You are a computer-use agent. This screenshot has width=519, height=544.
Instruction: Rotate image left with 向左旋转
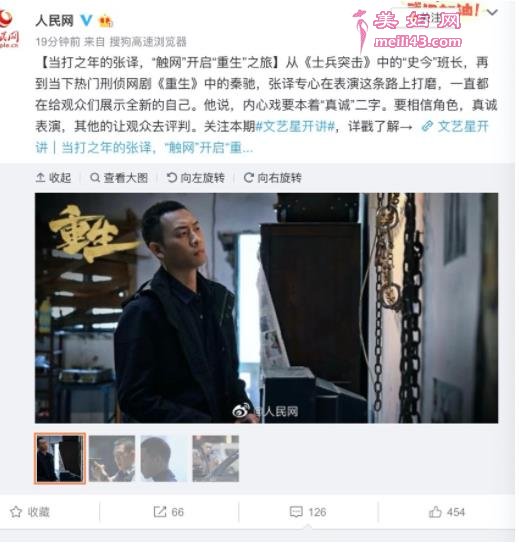click(x=196, y=178)
